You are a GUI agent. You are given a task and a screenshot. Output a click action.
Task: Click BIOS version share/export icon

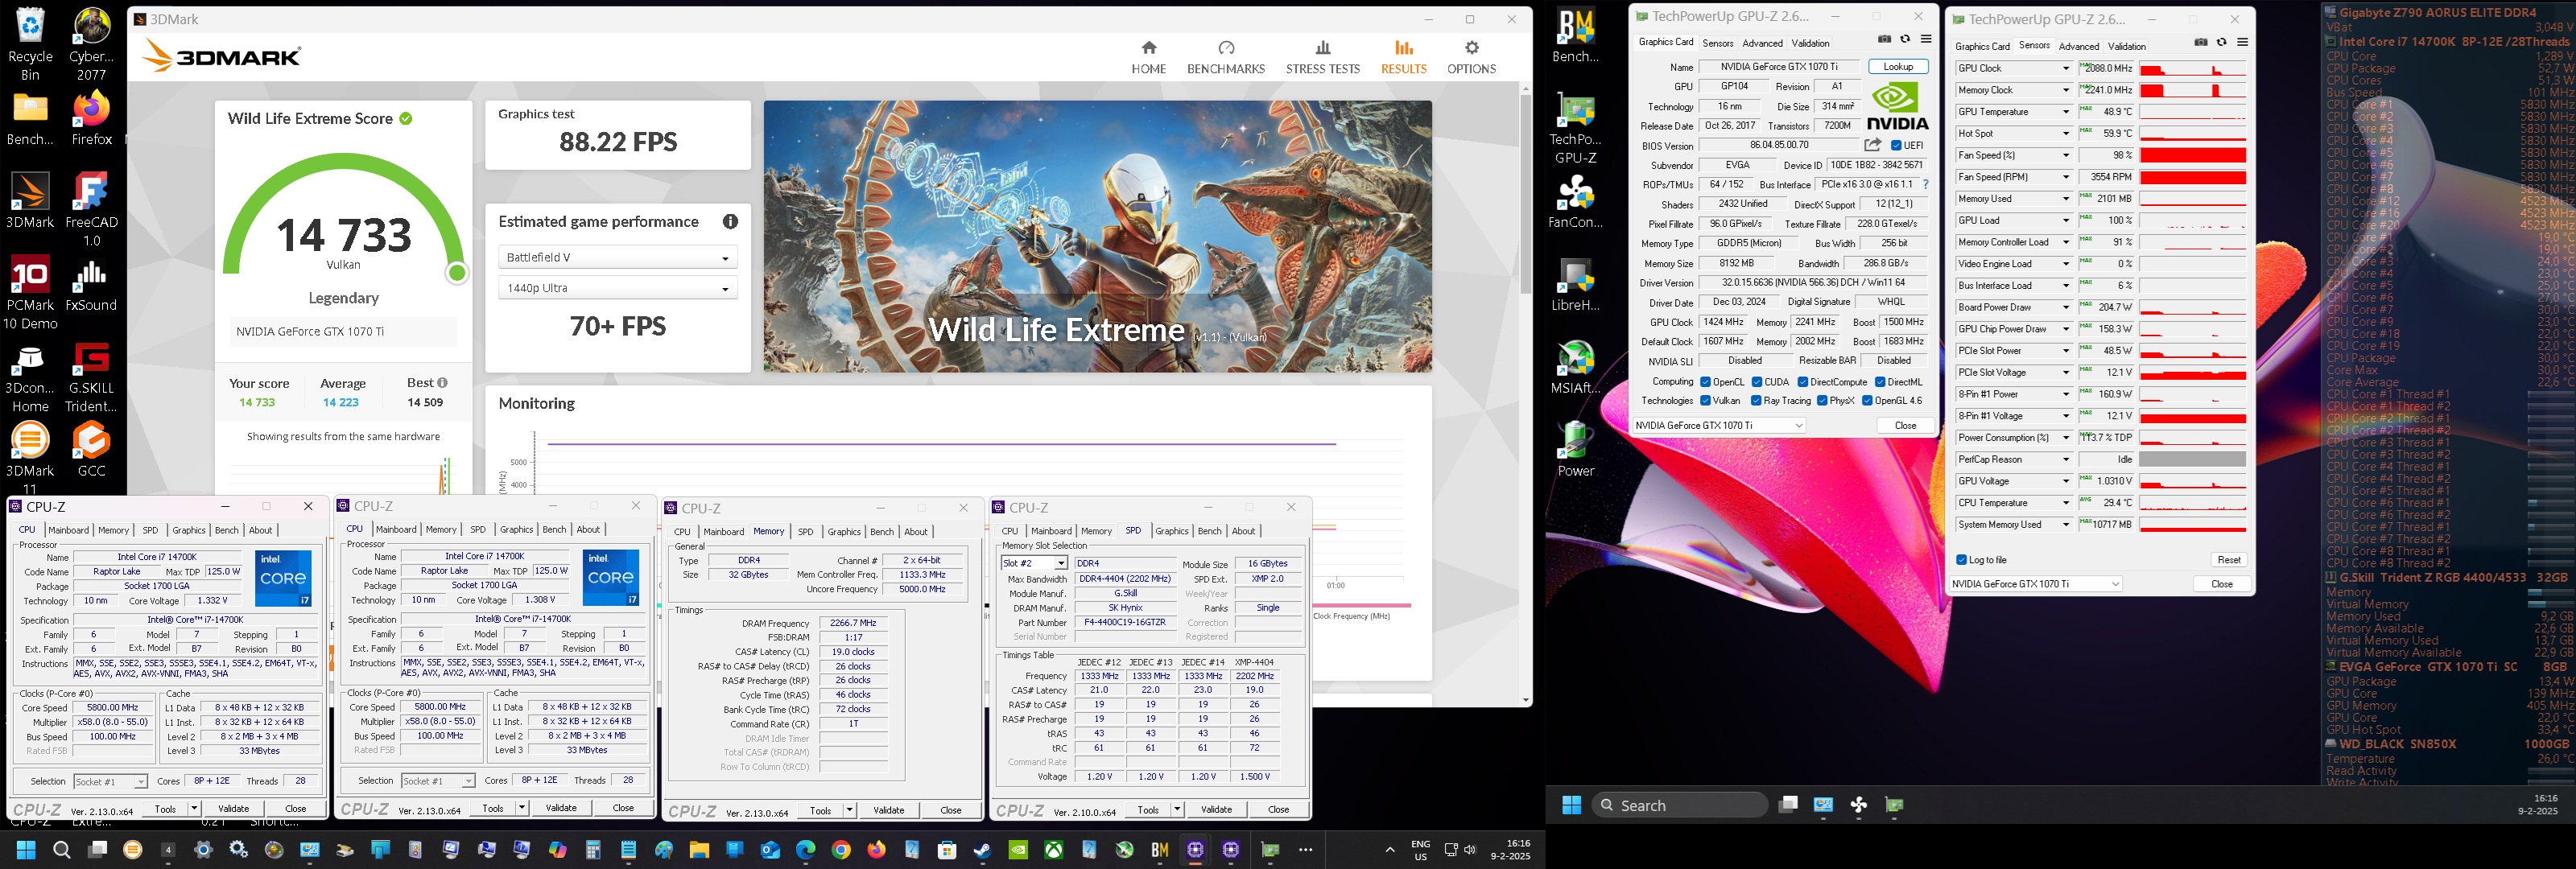(1873, 145)
